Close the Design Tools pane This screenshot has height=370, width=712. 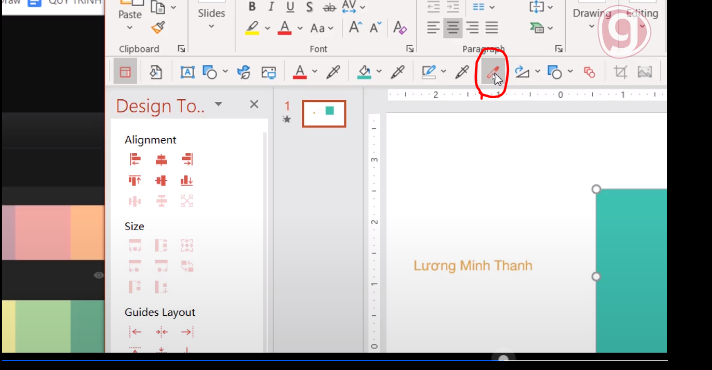(x=254, y=104)
